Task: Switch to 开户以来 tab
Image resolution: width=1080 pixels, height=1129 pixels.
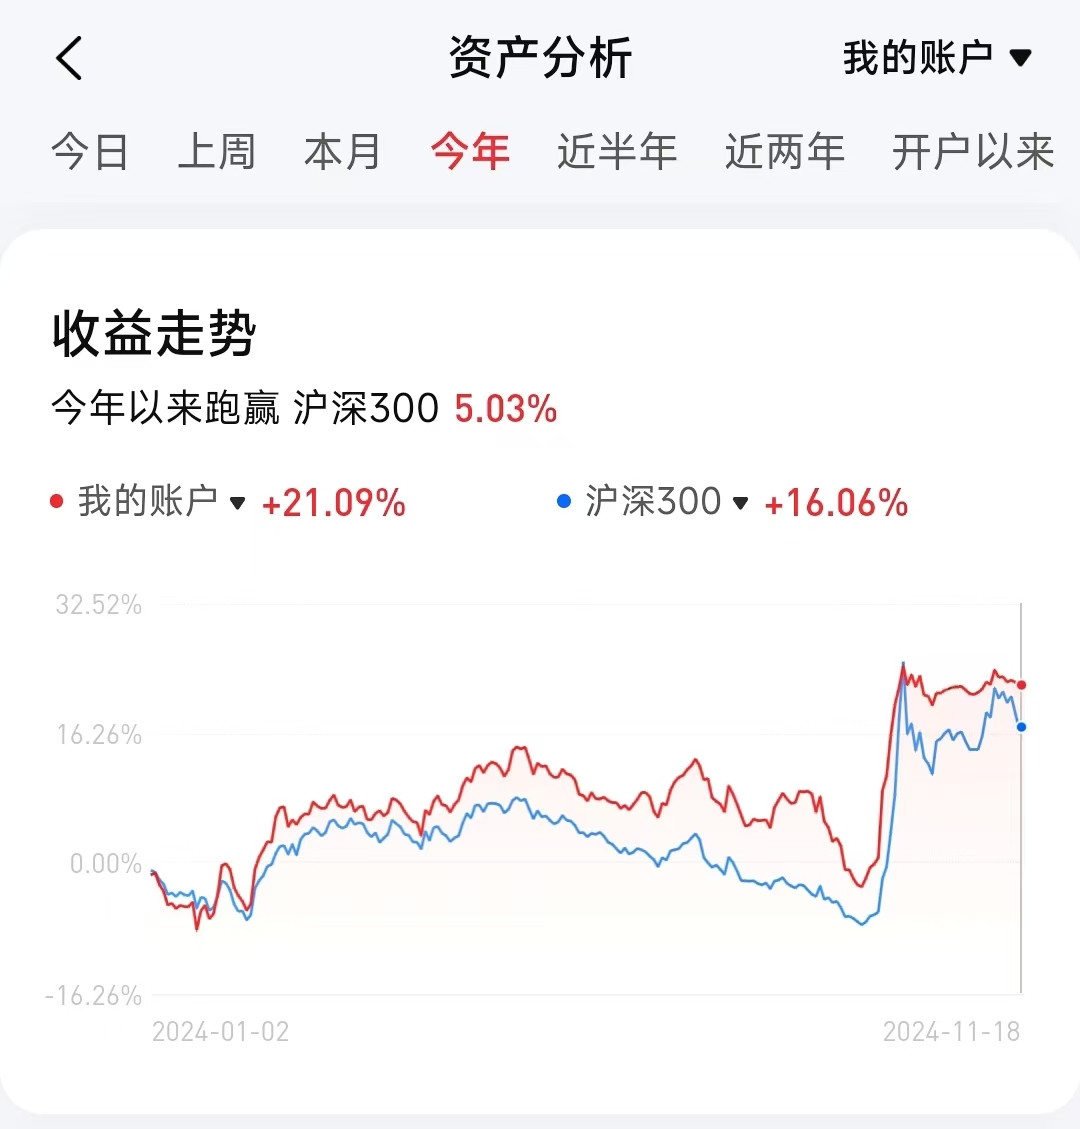Action: [972, 152]
